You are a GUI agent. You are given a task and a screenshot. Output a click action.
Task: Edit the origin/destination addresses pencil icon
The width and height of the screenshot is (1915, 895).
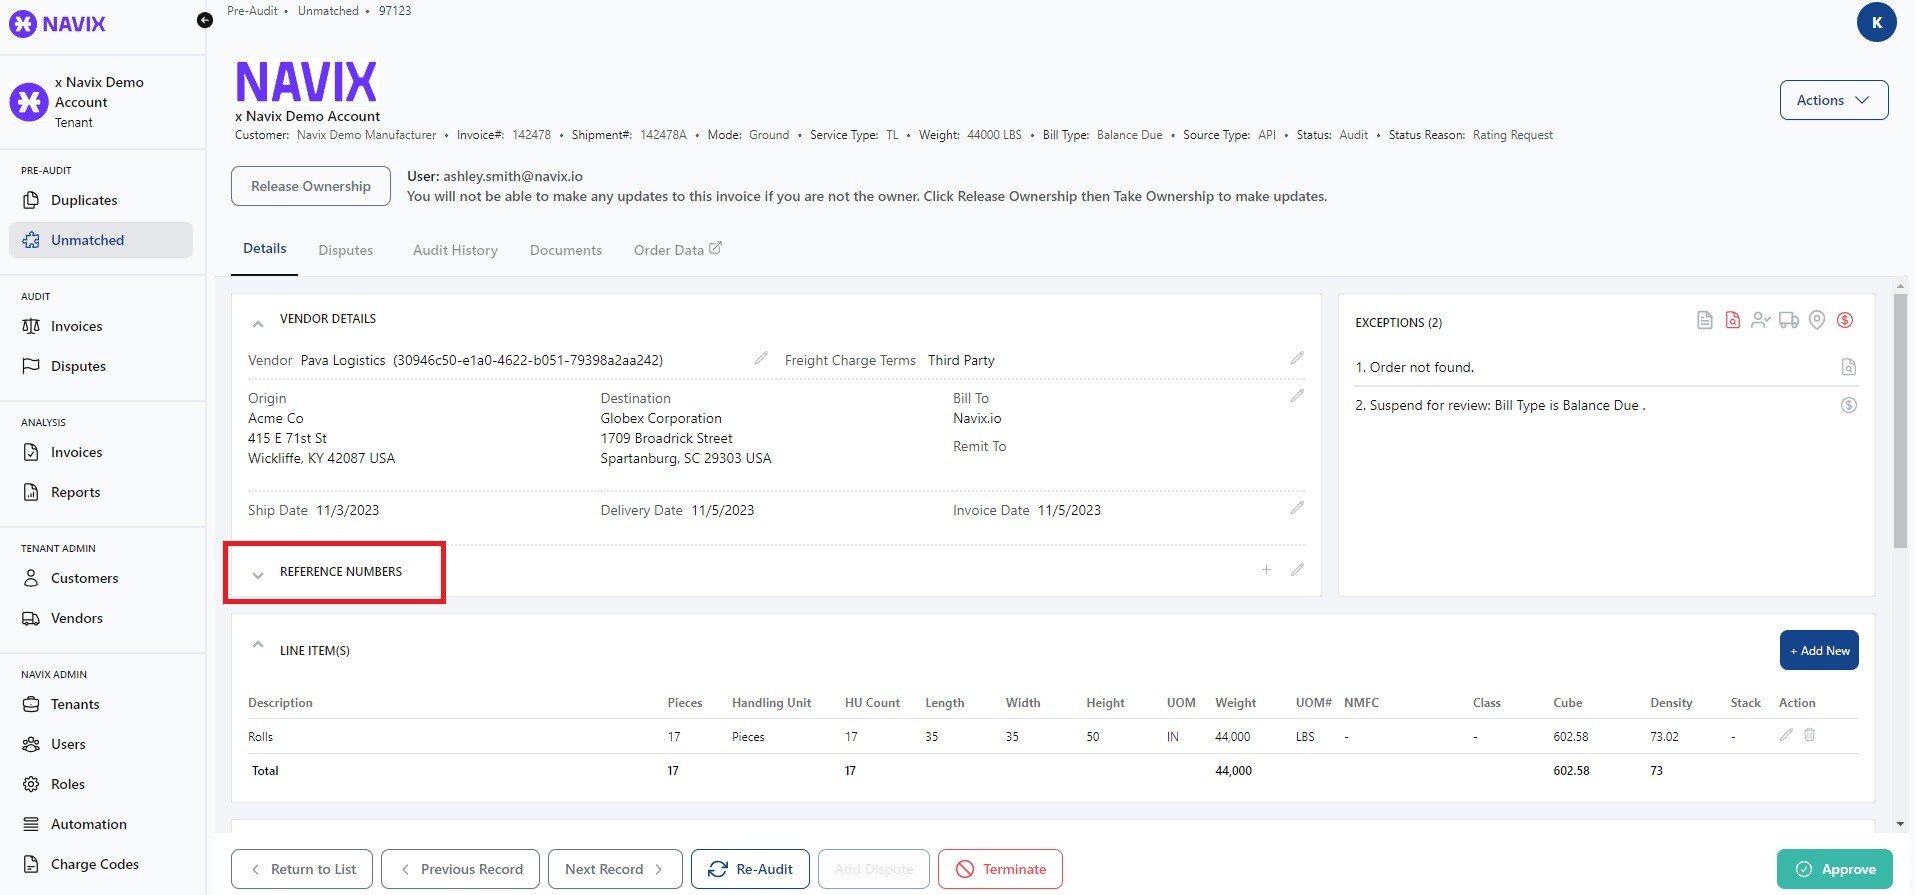coord(1297,396)
